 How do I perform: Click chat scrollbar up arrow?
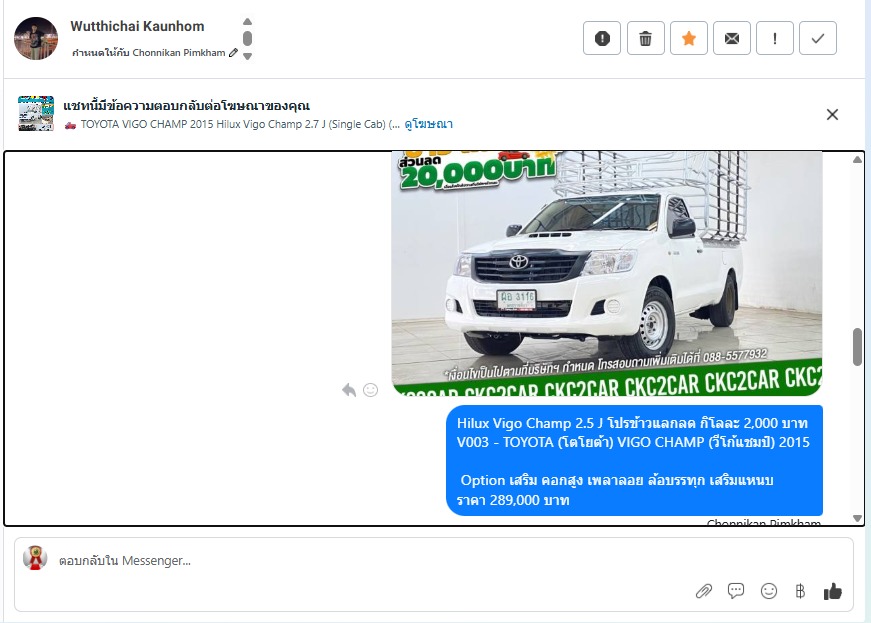[857, 160]
